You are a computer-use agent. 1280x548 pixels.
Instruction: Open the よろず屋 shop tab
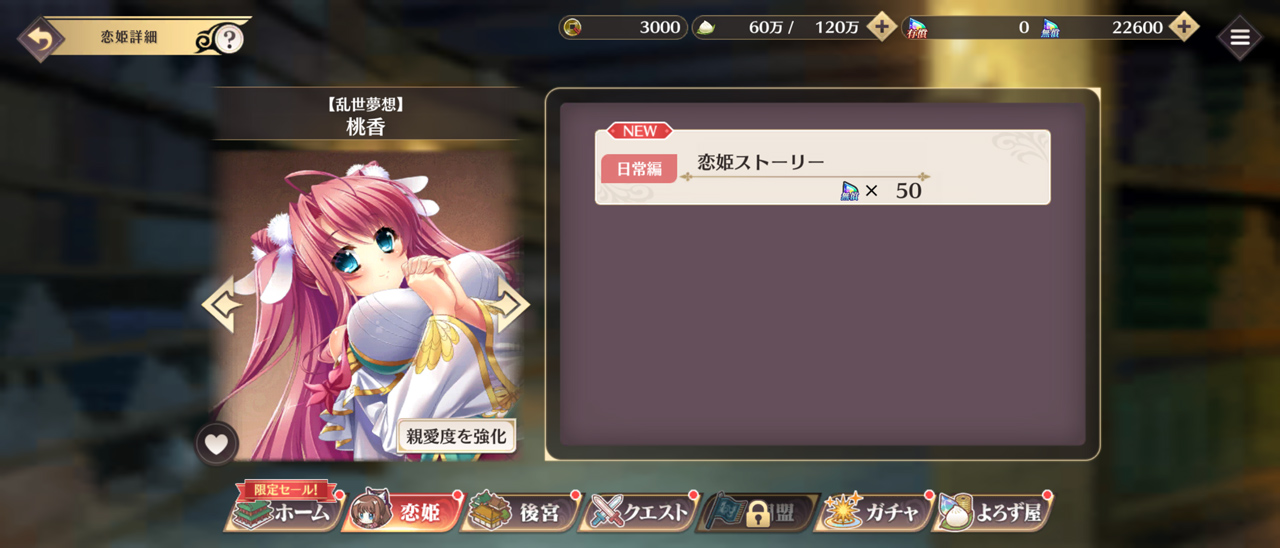[994, 512]
